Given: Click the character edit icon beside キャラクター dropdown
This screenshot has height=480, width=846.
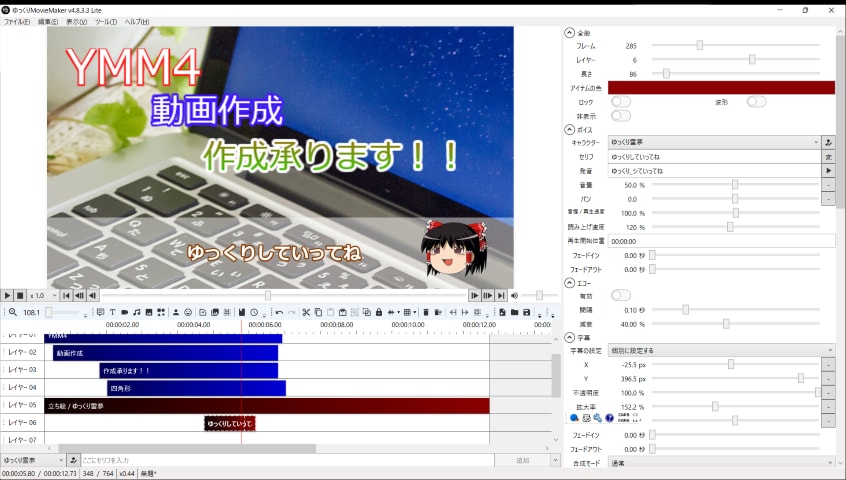Looking at the screenshot, I should [828, 142].
